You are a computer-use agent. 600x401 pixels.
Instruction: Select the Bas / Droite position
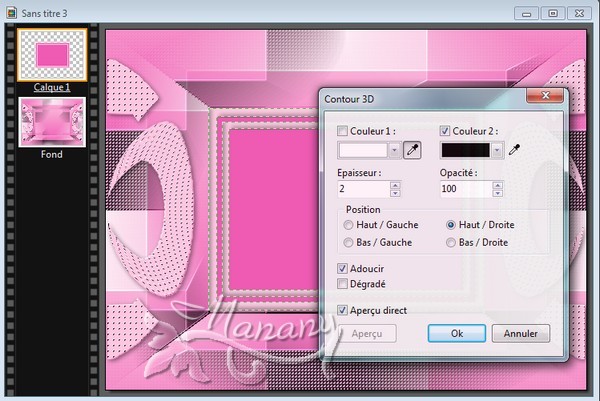(x=451, y=243)
